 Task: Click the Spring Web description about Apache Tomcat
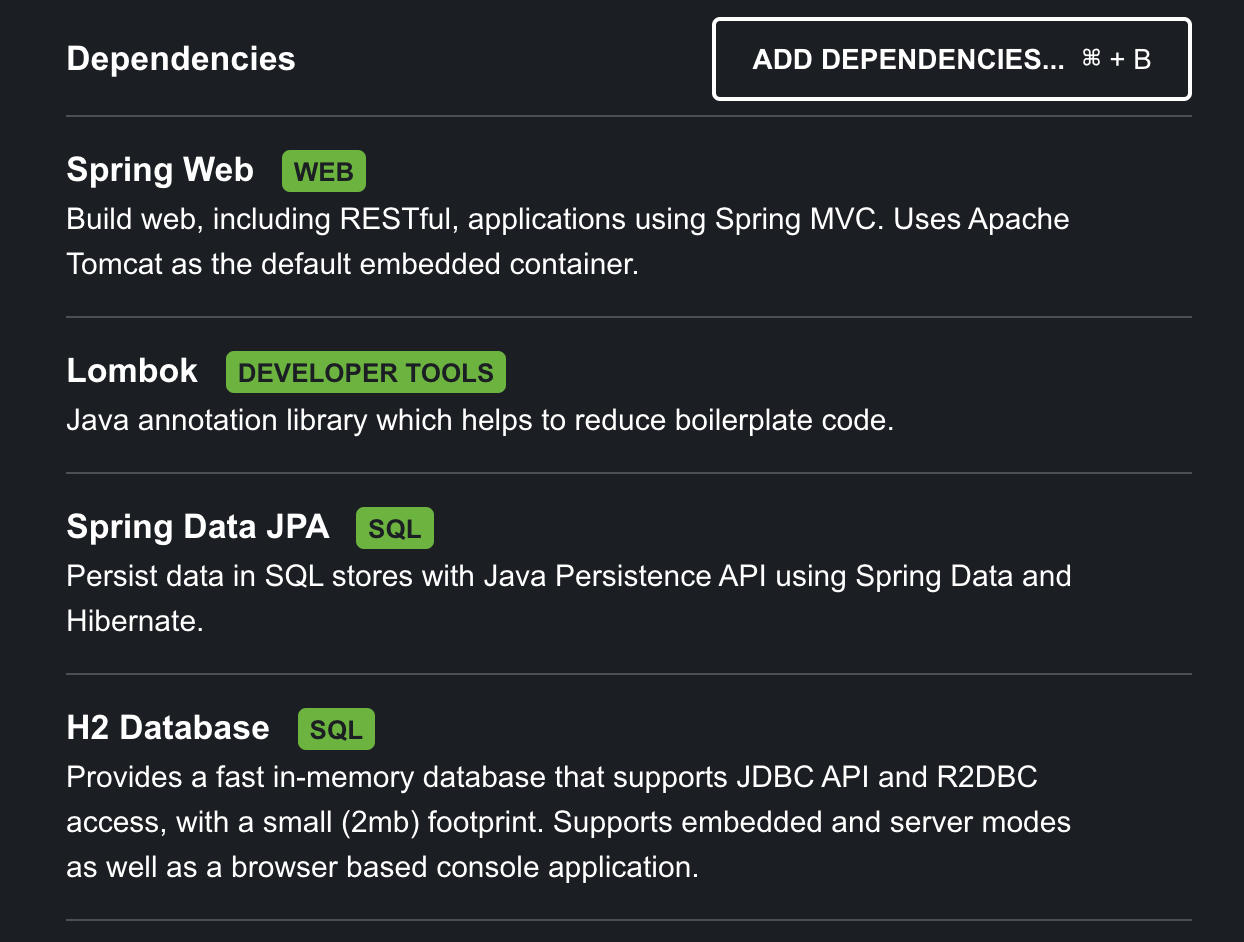[568, 242]
